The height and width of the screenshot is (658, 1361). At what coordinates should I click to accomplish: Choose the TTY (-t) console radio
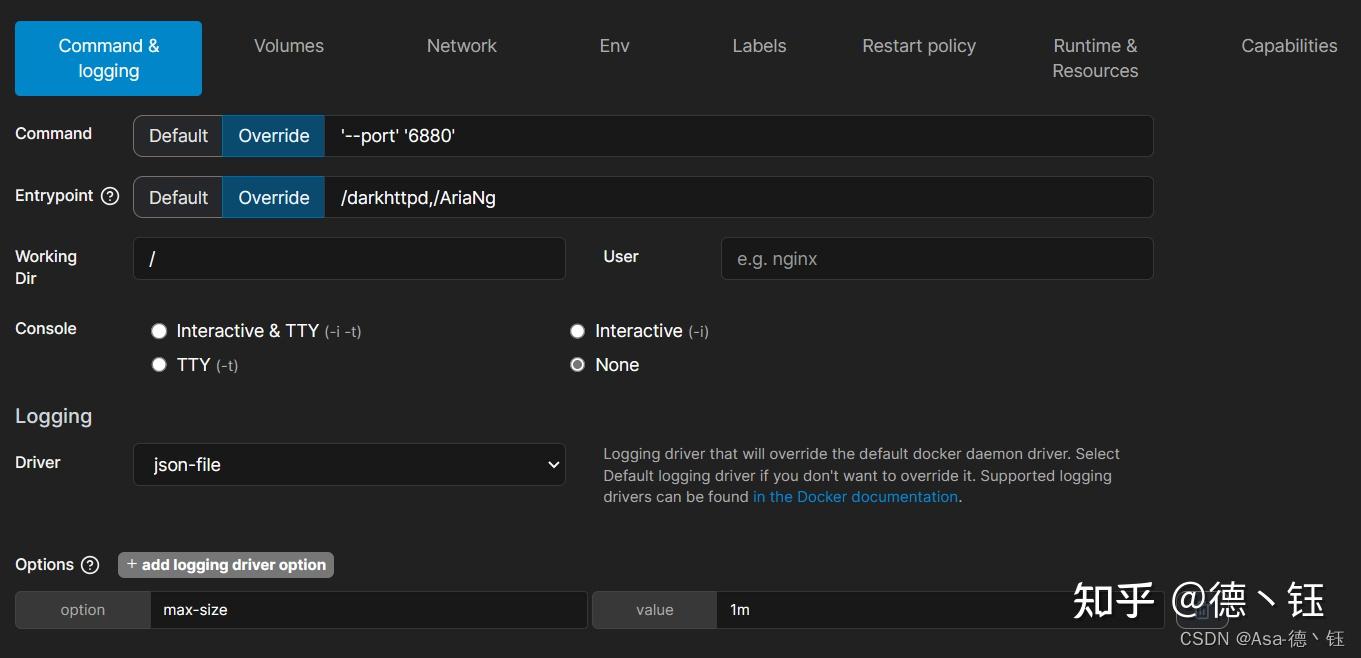coord(159,365)
